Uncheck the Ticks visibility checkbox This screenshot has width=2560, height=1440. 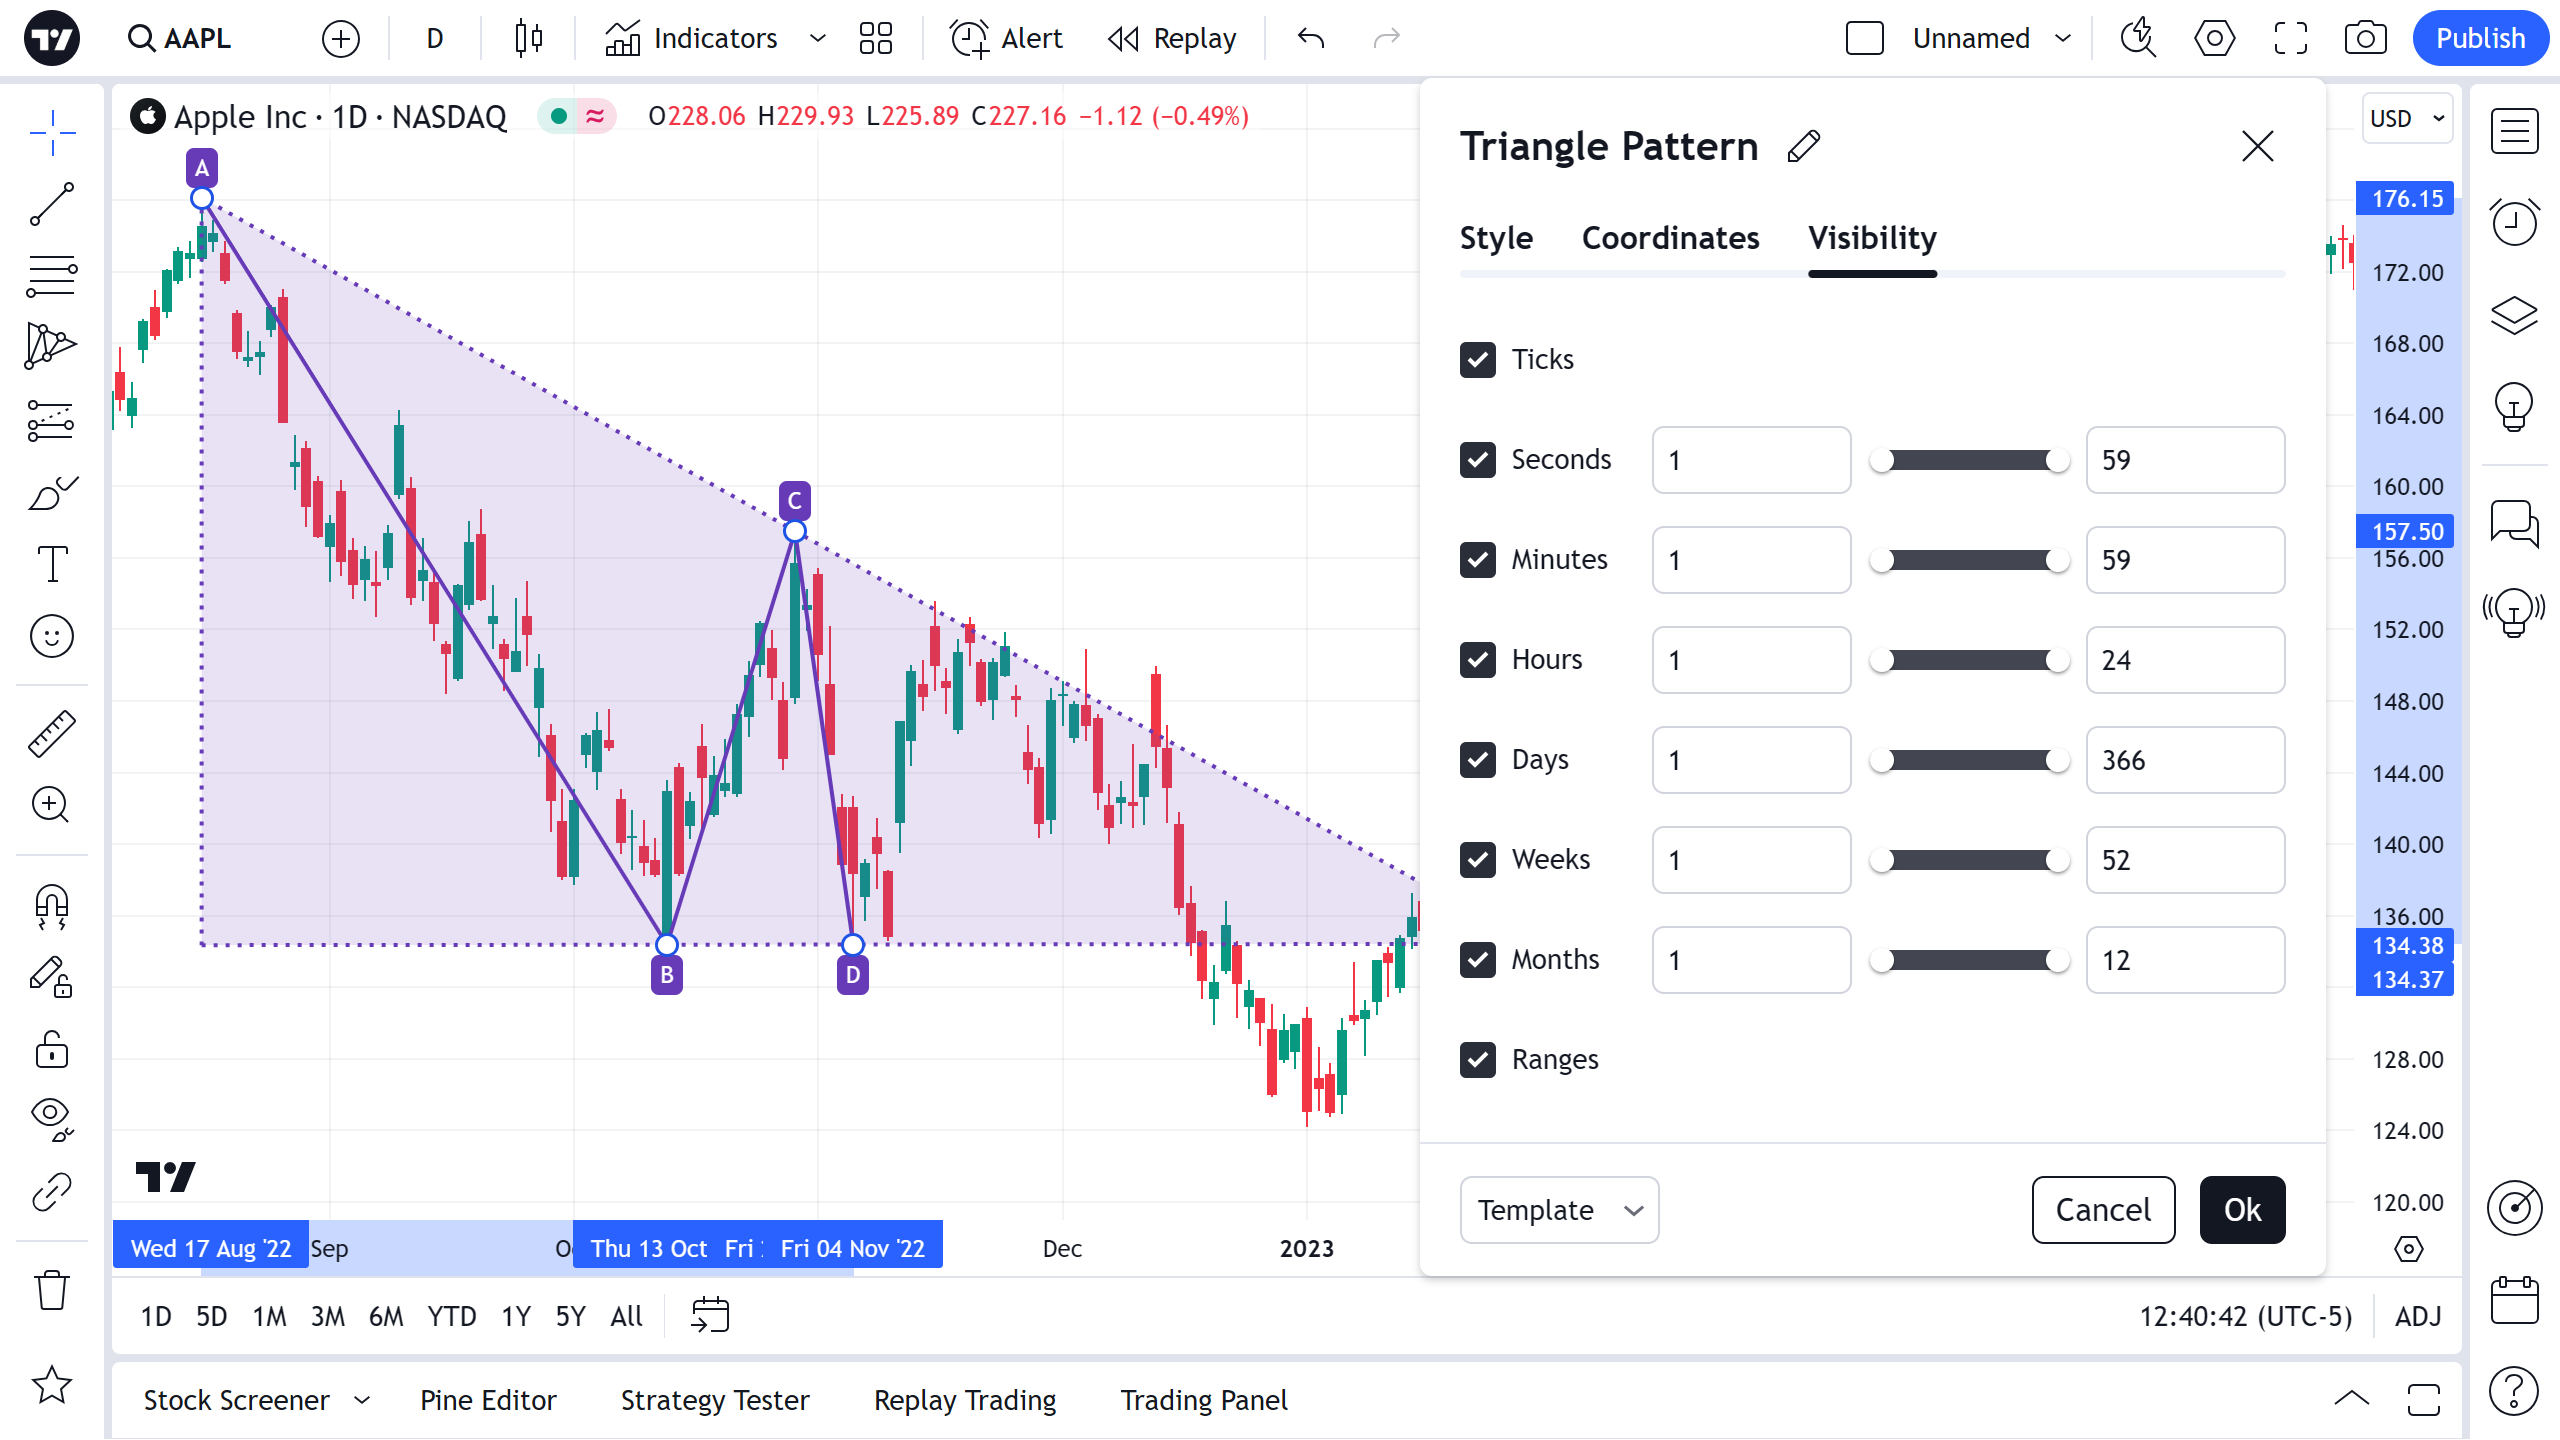pos(1478,360)
